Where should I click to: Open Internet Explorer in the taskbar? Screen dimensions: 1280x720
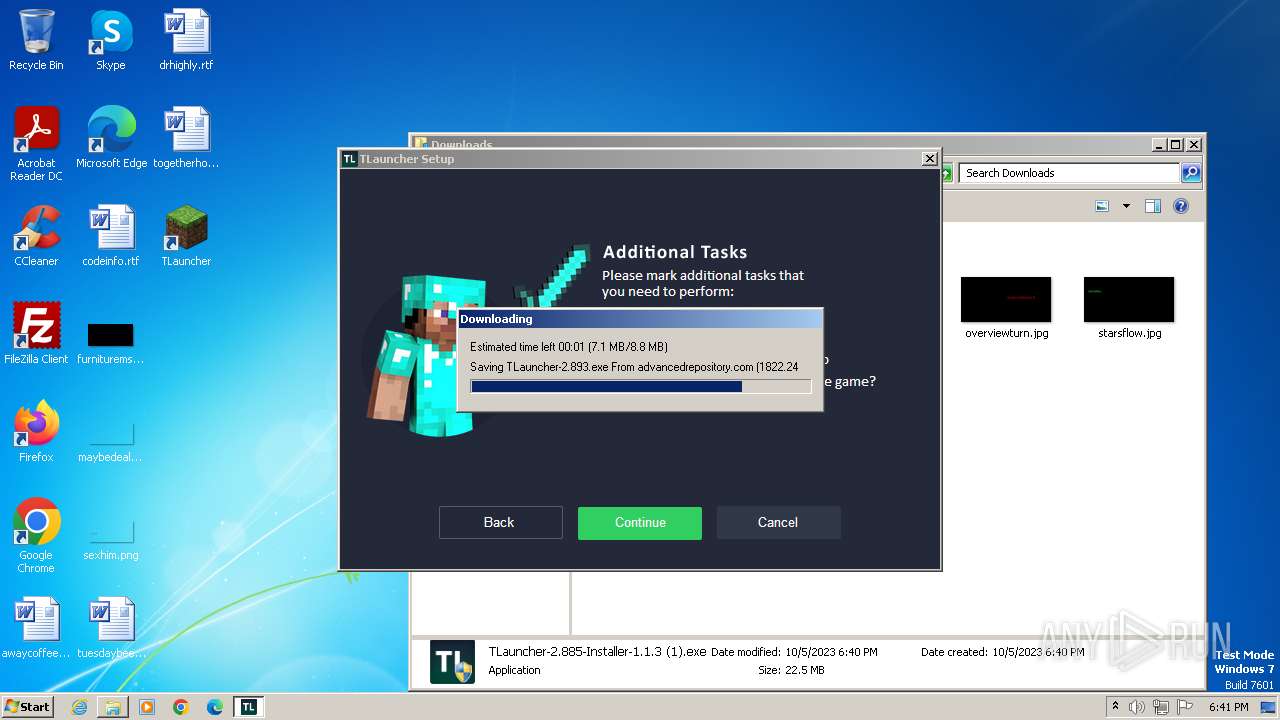pyautogui.click(x=79, y=707)
